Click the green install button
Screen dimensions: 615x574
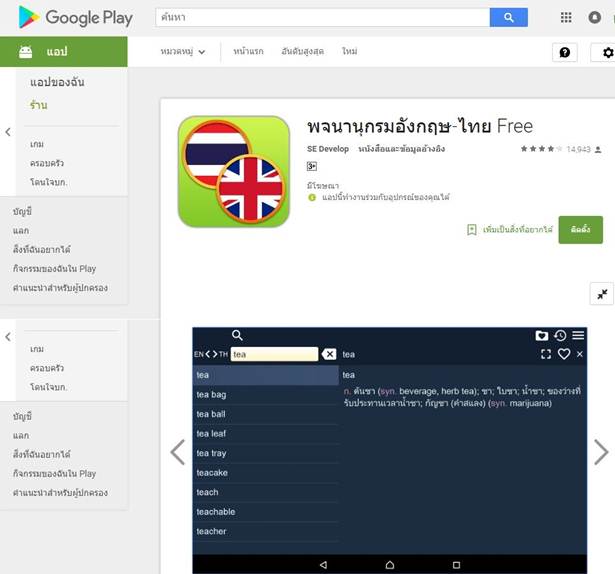click(x=580, y=230)
